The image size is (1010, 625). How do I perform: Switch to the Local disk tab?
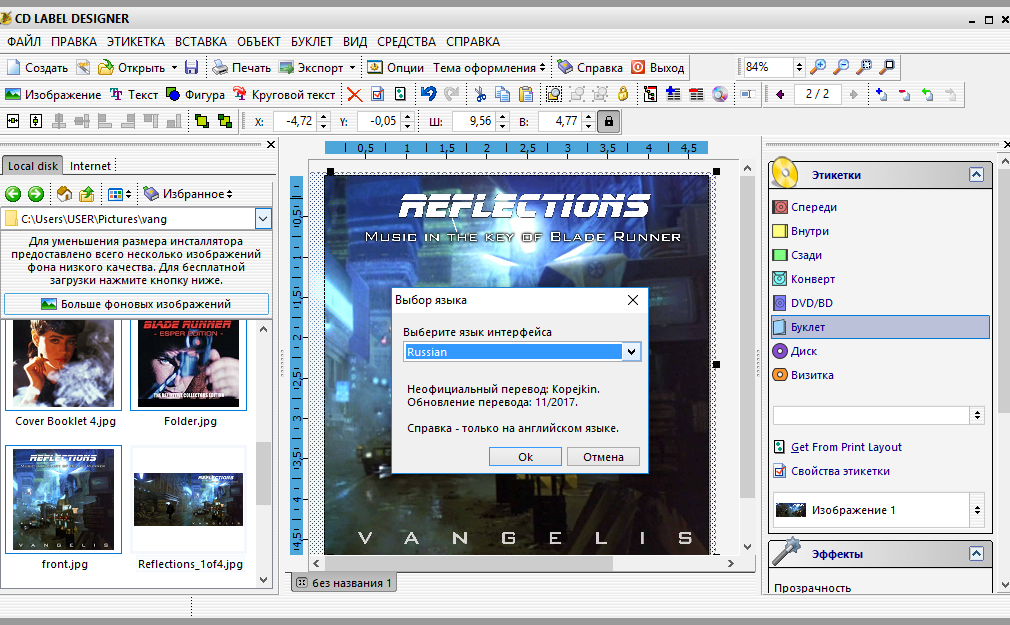(32, 166)
